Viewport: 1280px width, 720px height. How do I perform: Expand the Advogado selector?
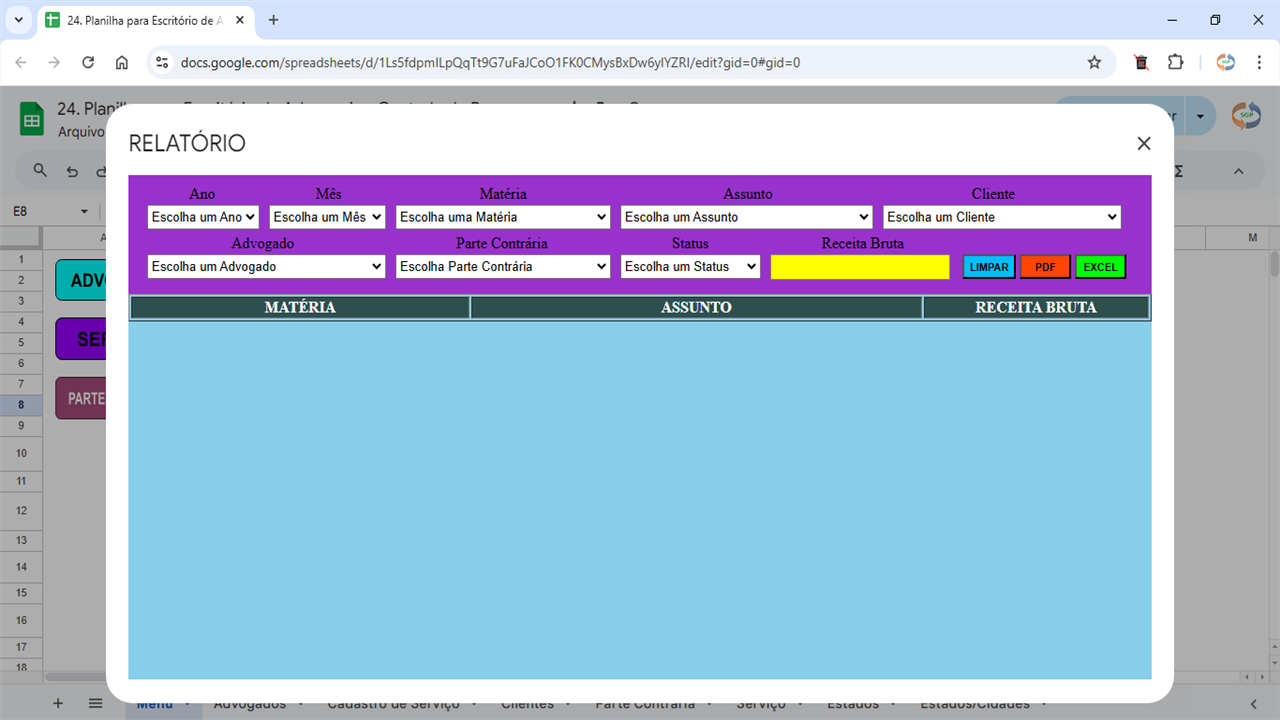pos(266,267)
